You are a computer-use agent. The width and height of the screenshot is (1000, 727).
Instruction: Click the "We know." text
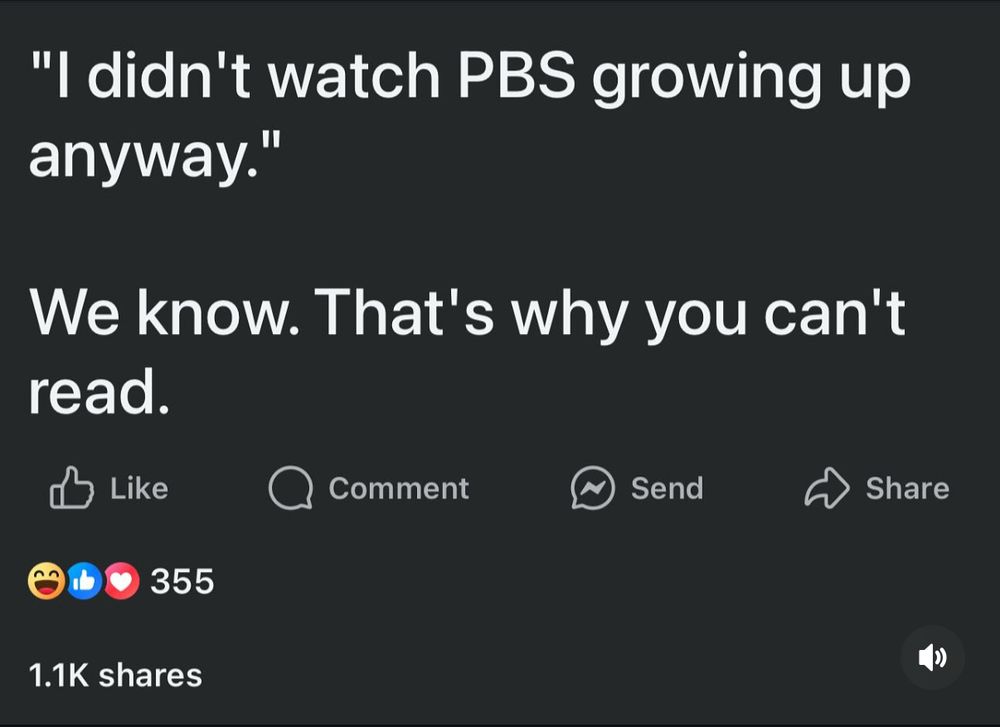(x=164, y=312)
